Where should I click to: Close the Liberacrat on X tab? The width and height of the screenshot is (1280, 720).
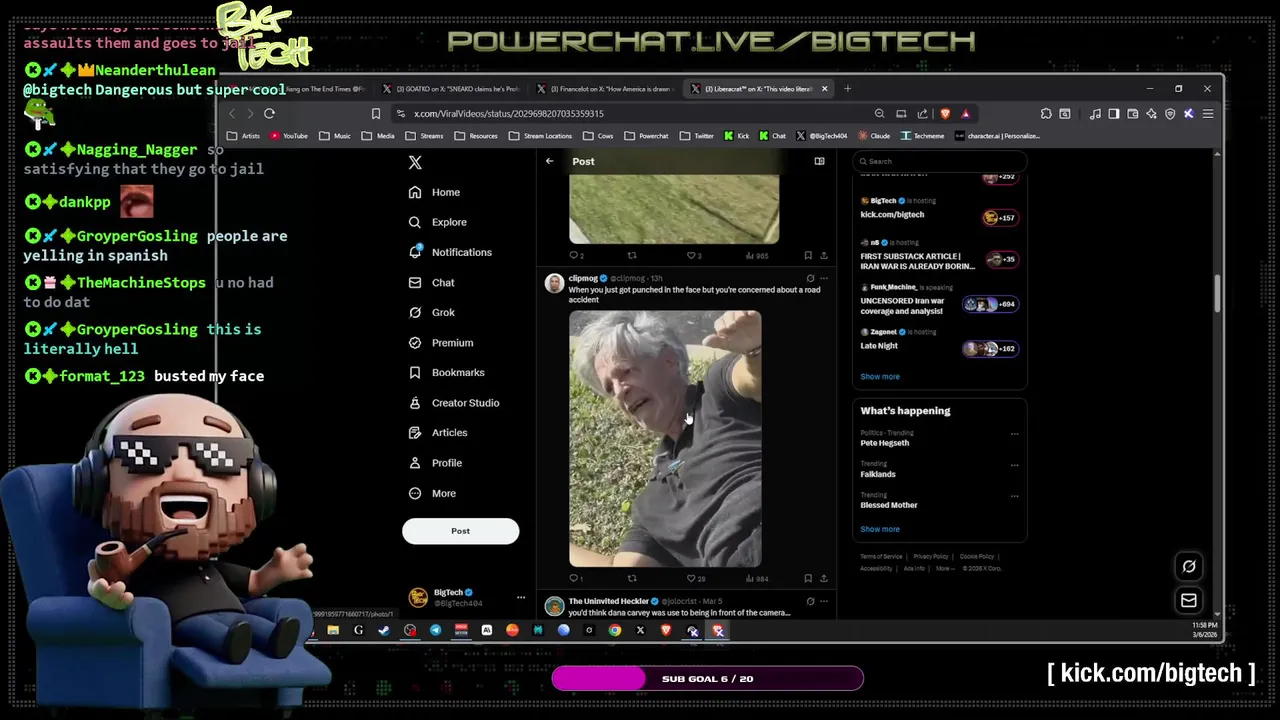pos(824,89)
